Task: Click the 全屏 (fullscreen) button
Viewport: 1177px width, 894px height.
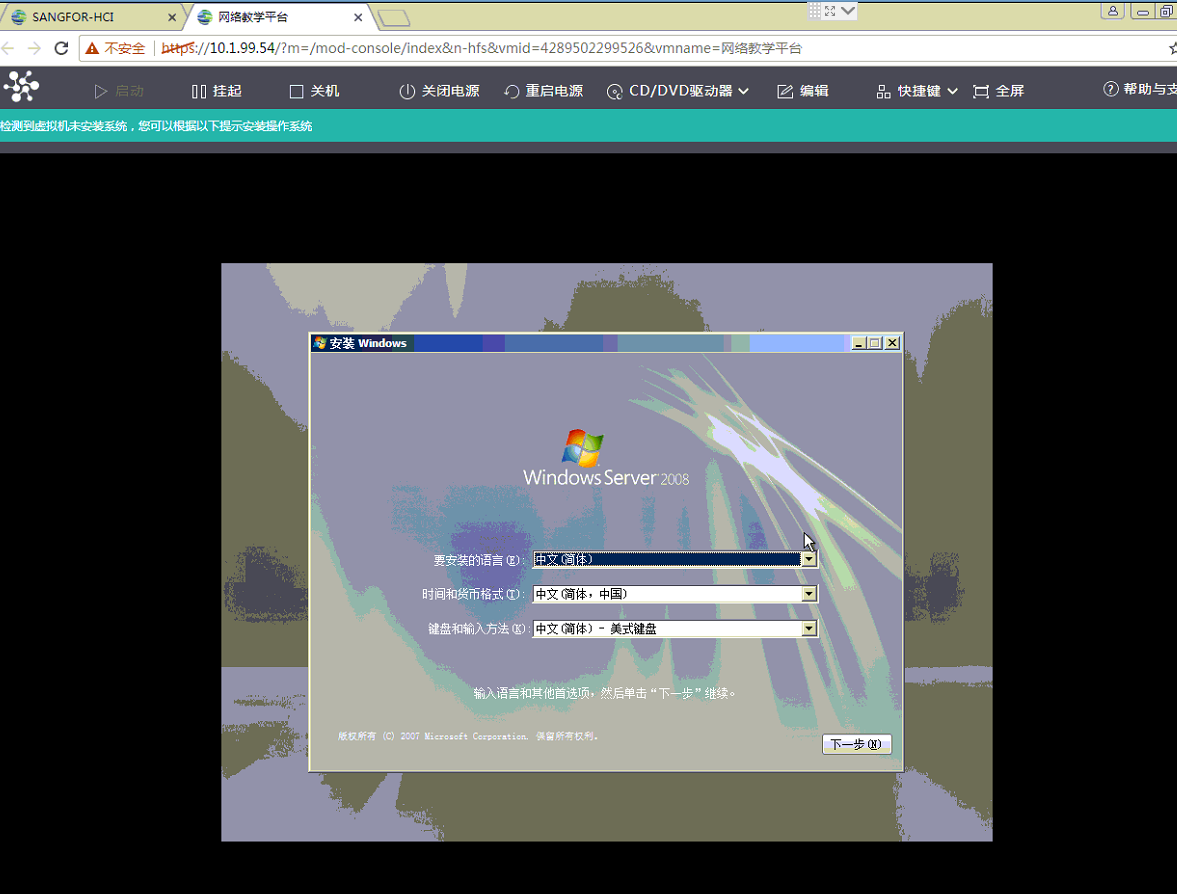Action: 998,91
